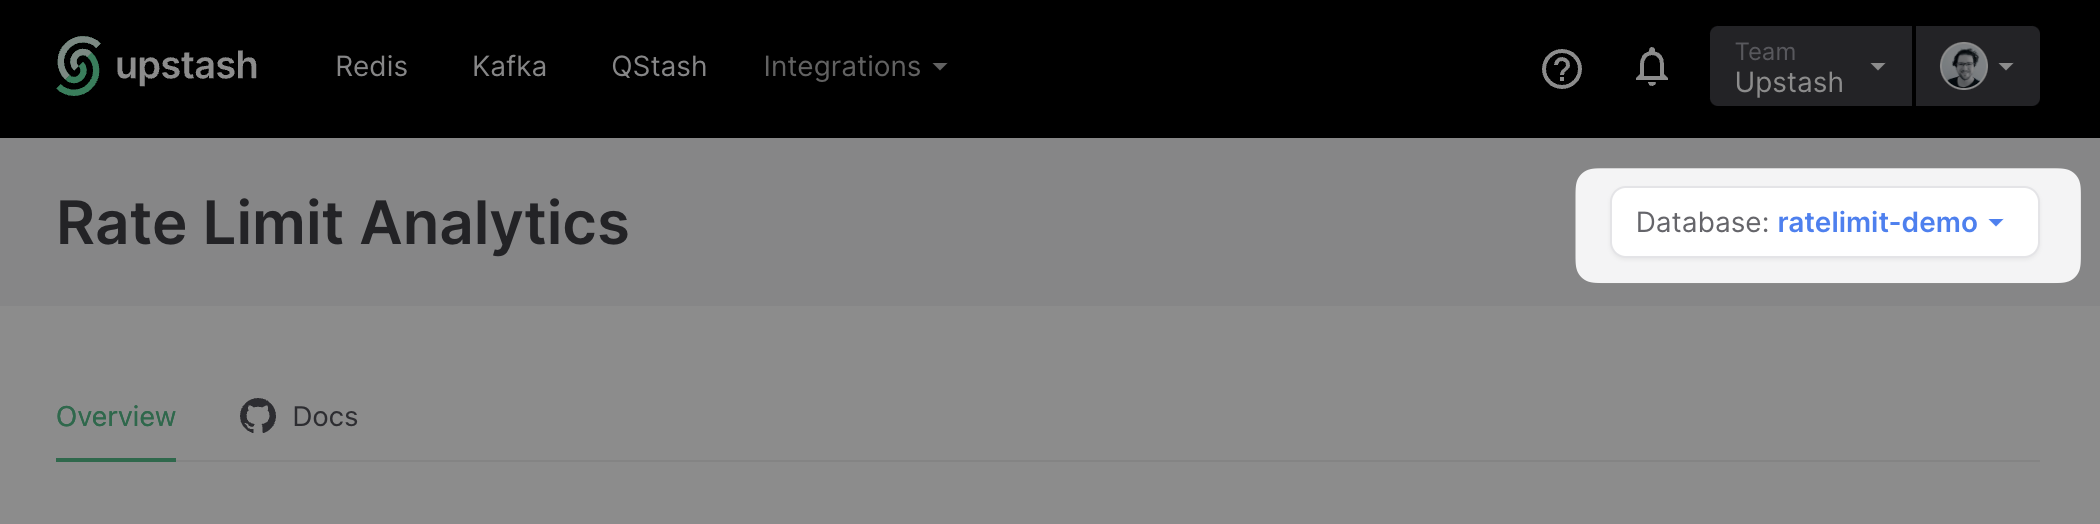Click the arrow in Team Upstash box
The height and width of the screenshot is (524, 2100).
(1877, 67)
